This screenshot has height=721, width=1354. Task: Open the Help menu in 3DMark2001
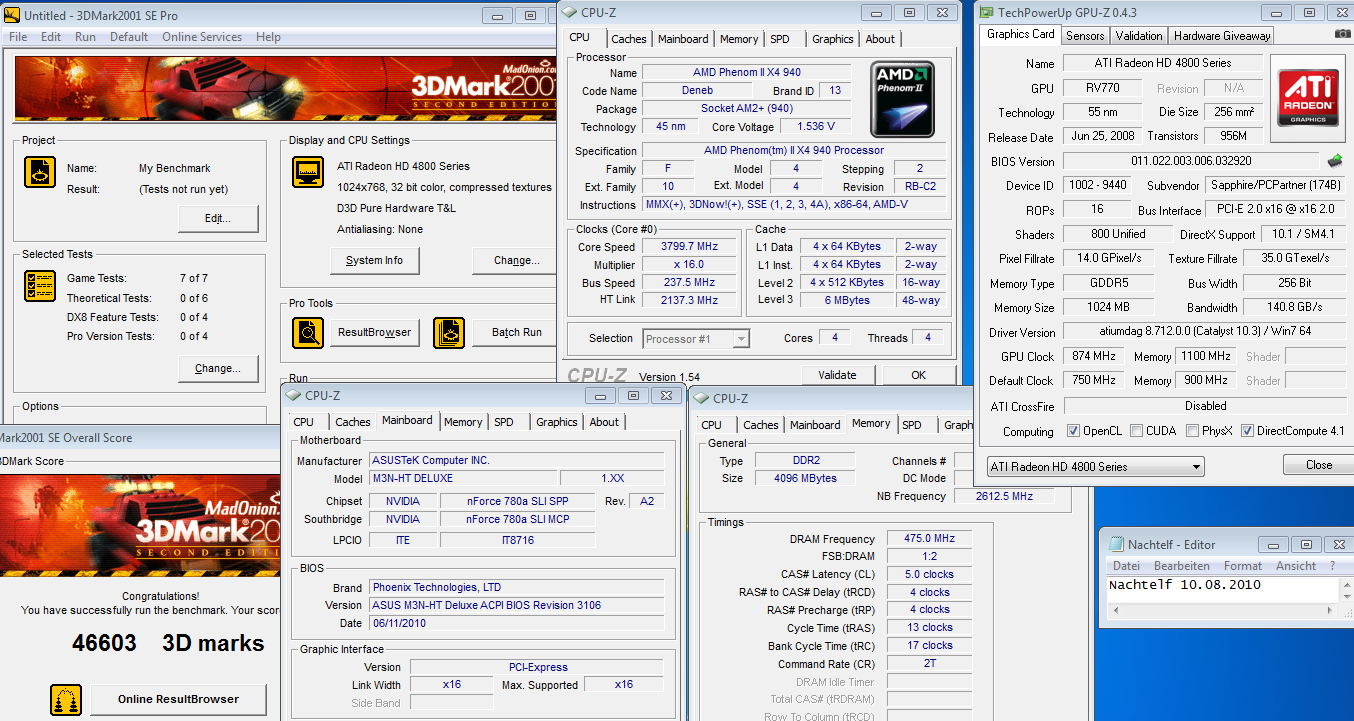268,37
